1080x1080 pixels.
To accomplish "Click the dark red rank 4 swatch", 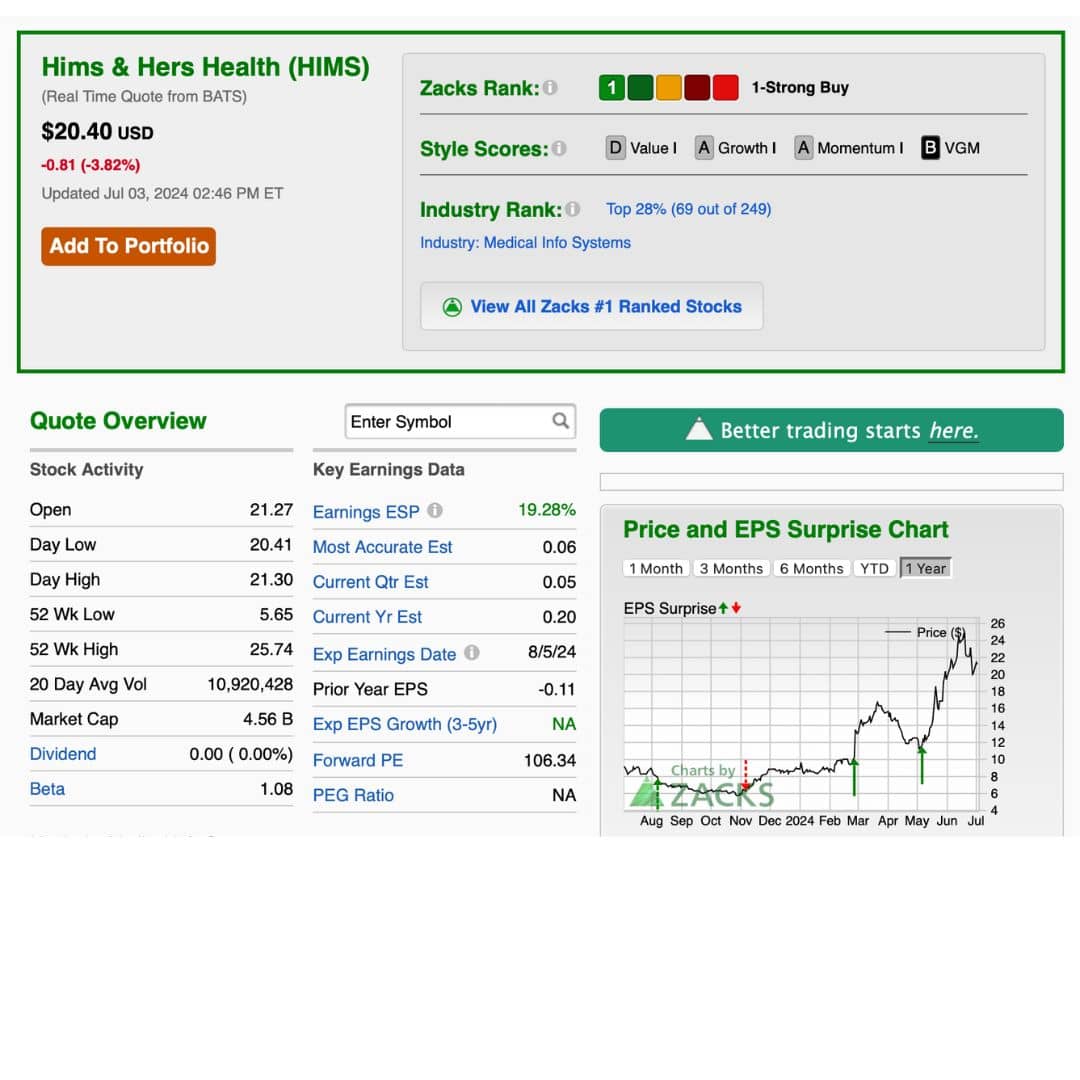I will (697, 87).
